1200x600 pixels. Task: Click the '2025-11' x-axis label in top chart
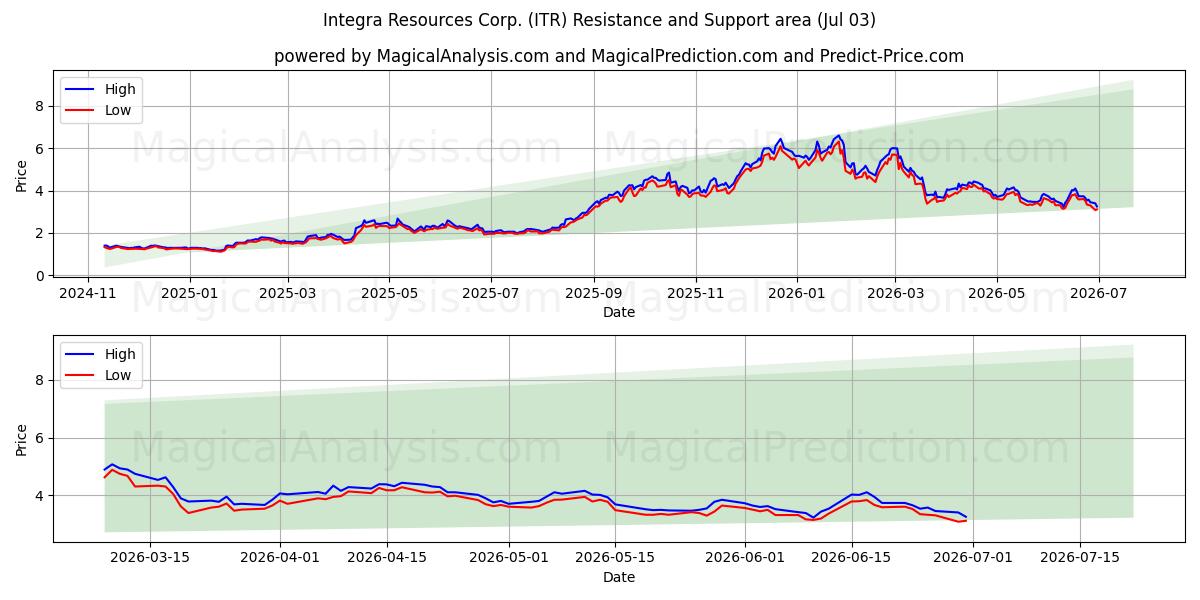coord(695,294)
